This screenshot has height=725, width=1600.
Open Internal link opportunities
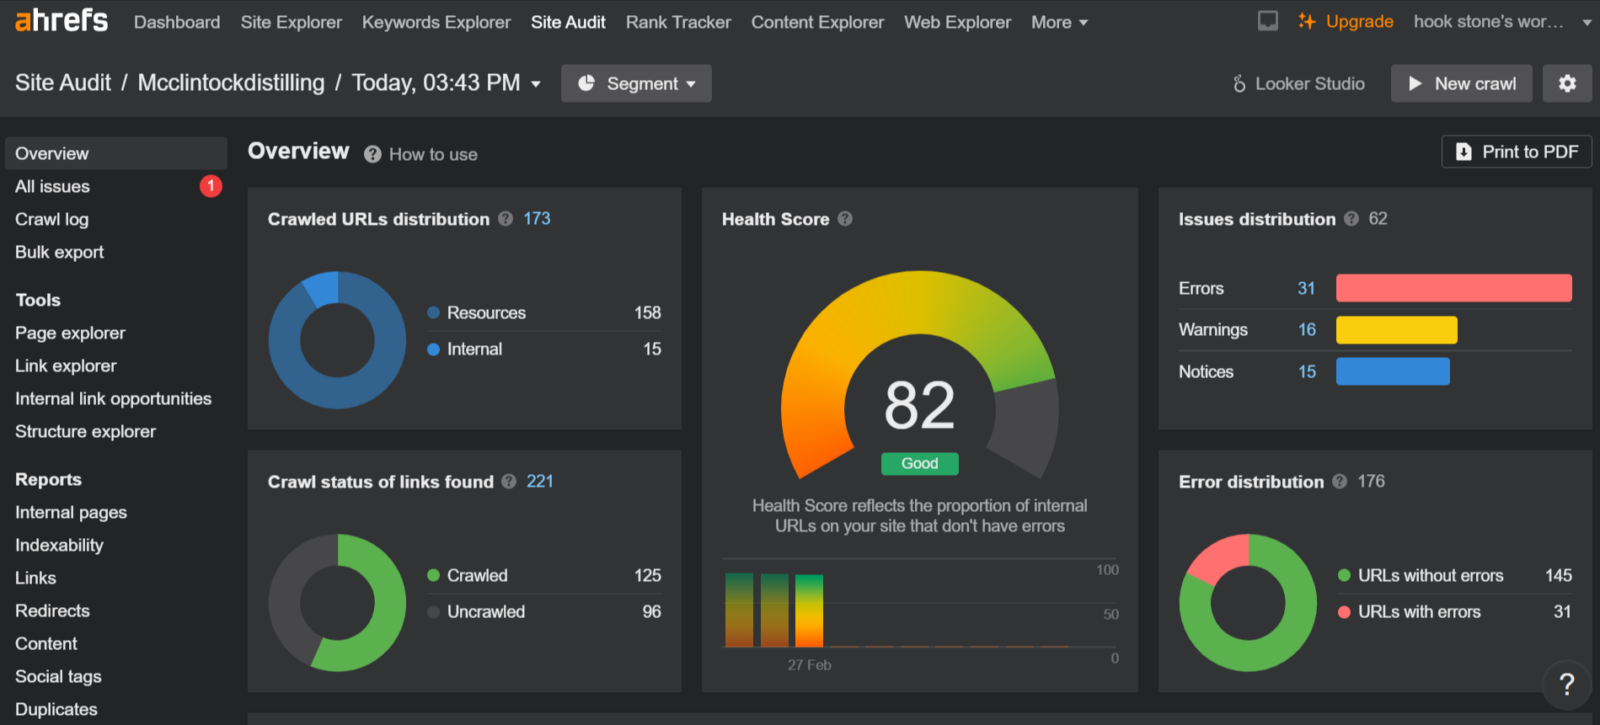coord(113,399)
